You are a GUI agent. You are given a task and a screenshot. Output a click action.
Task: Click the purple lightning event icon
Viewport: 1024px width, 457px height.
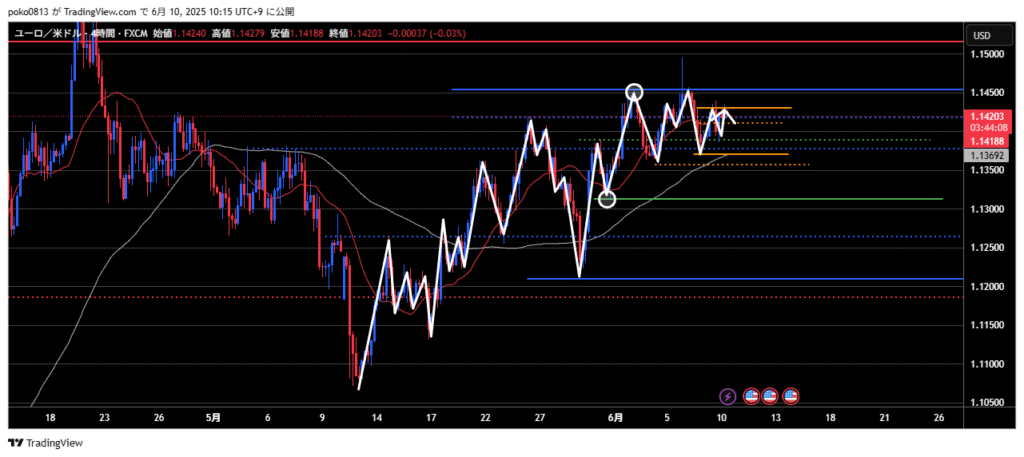pos(728,396)
